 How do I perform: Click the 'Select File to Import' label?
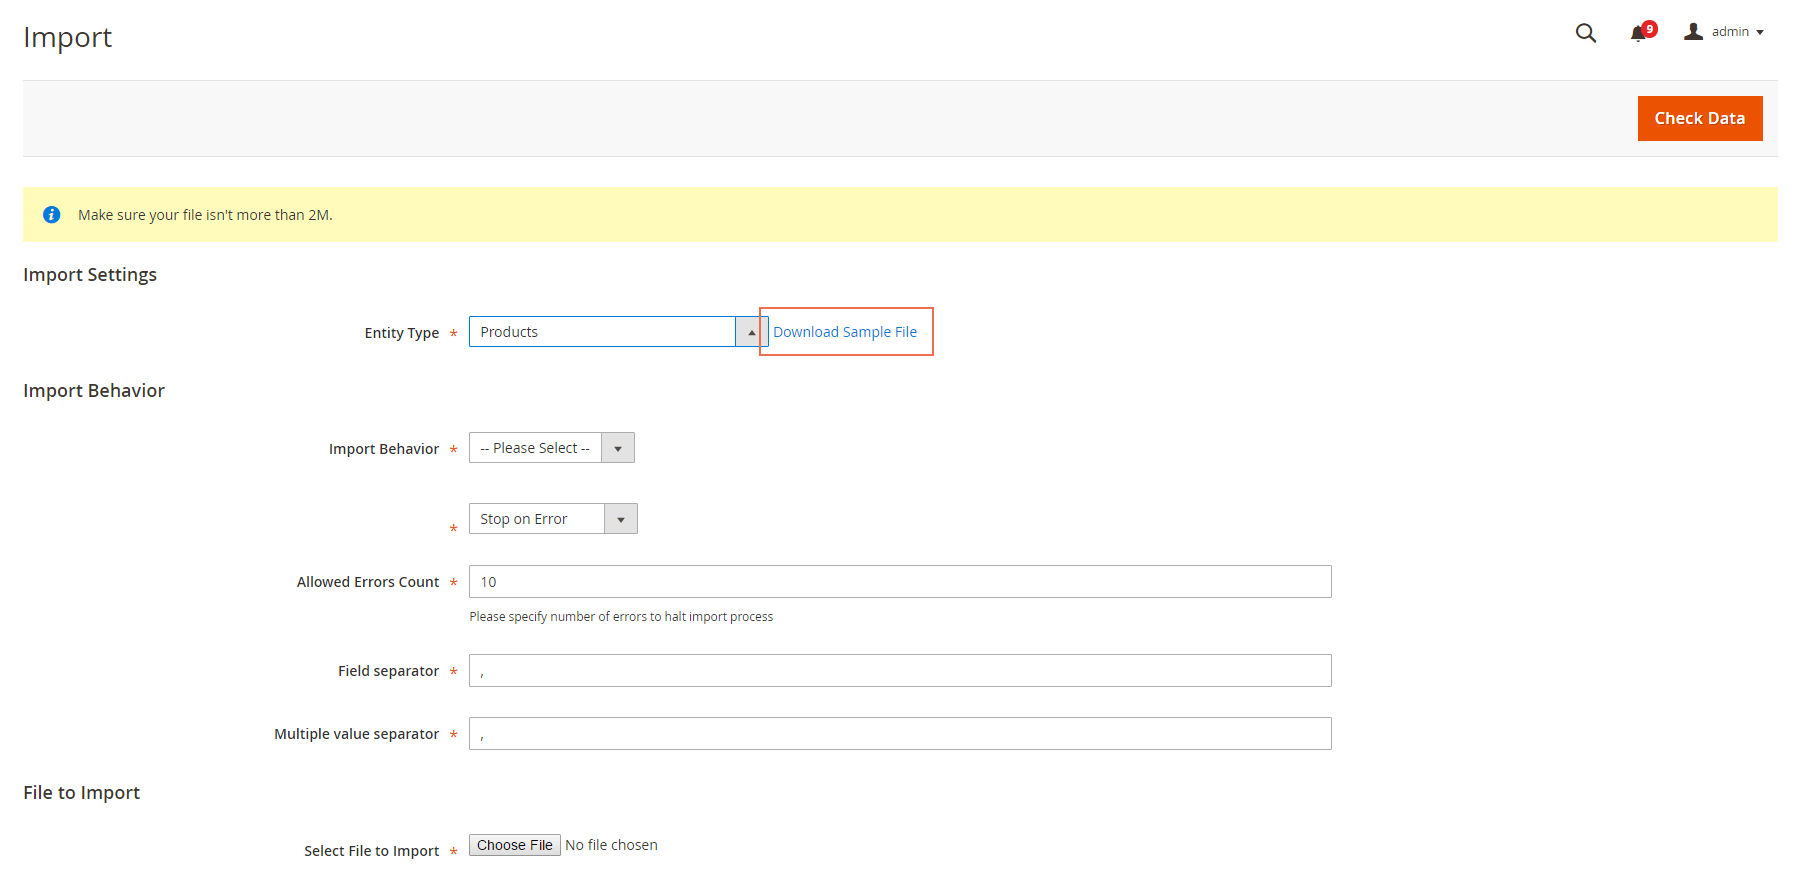pos(372,851)
